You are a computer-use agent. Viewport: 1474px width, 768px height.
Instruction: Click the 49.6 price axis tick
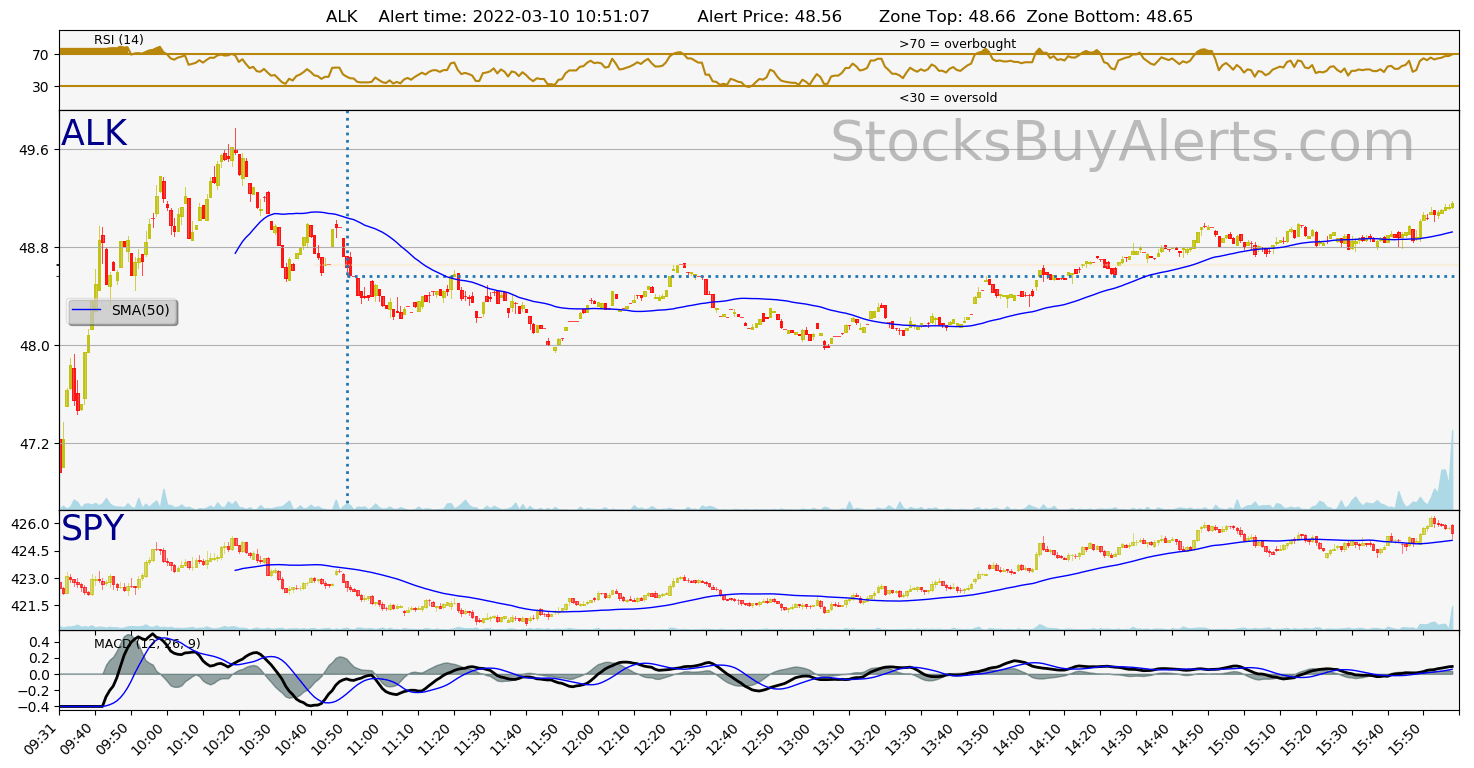tap(32, 150)
